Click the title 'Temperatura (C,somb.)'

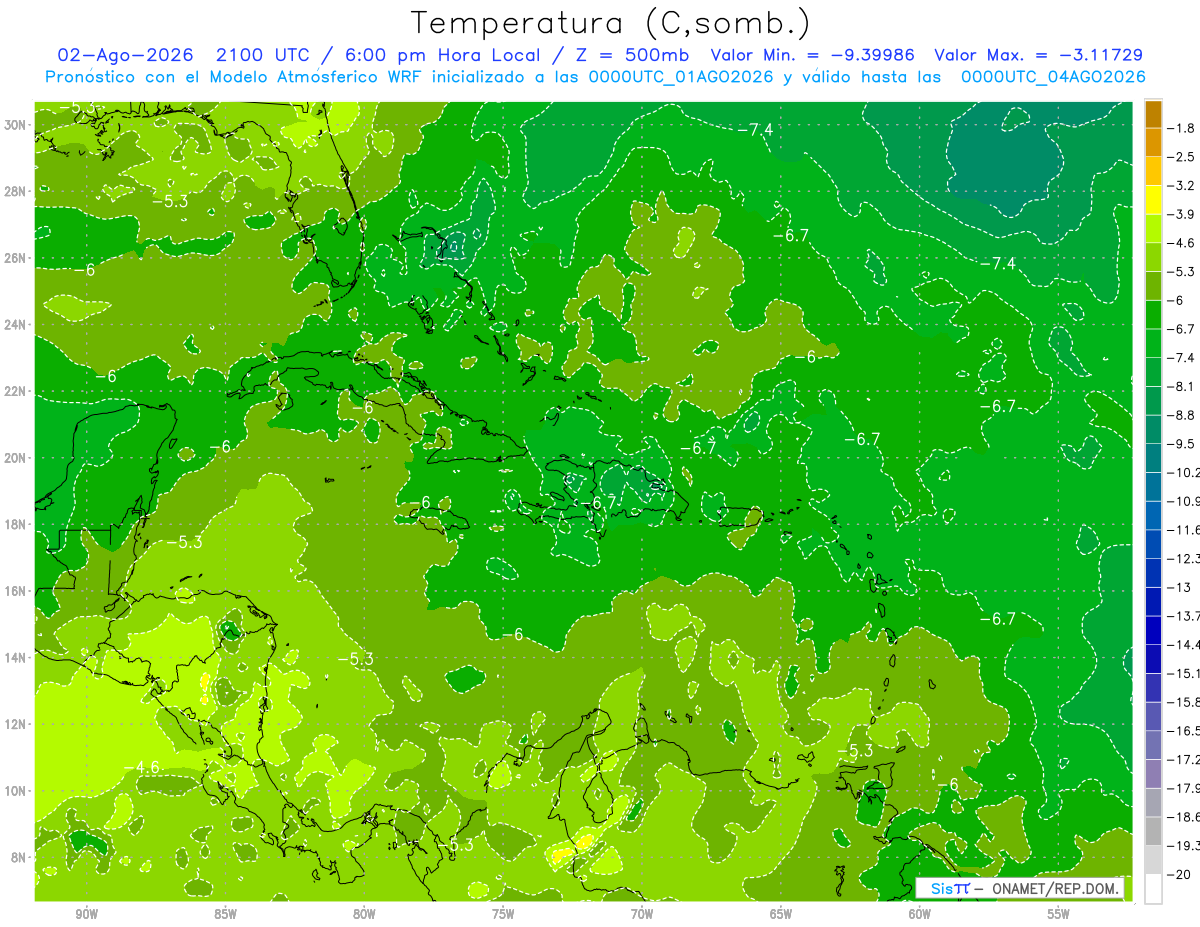[x=610, y=23]
